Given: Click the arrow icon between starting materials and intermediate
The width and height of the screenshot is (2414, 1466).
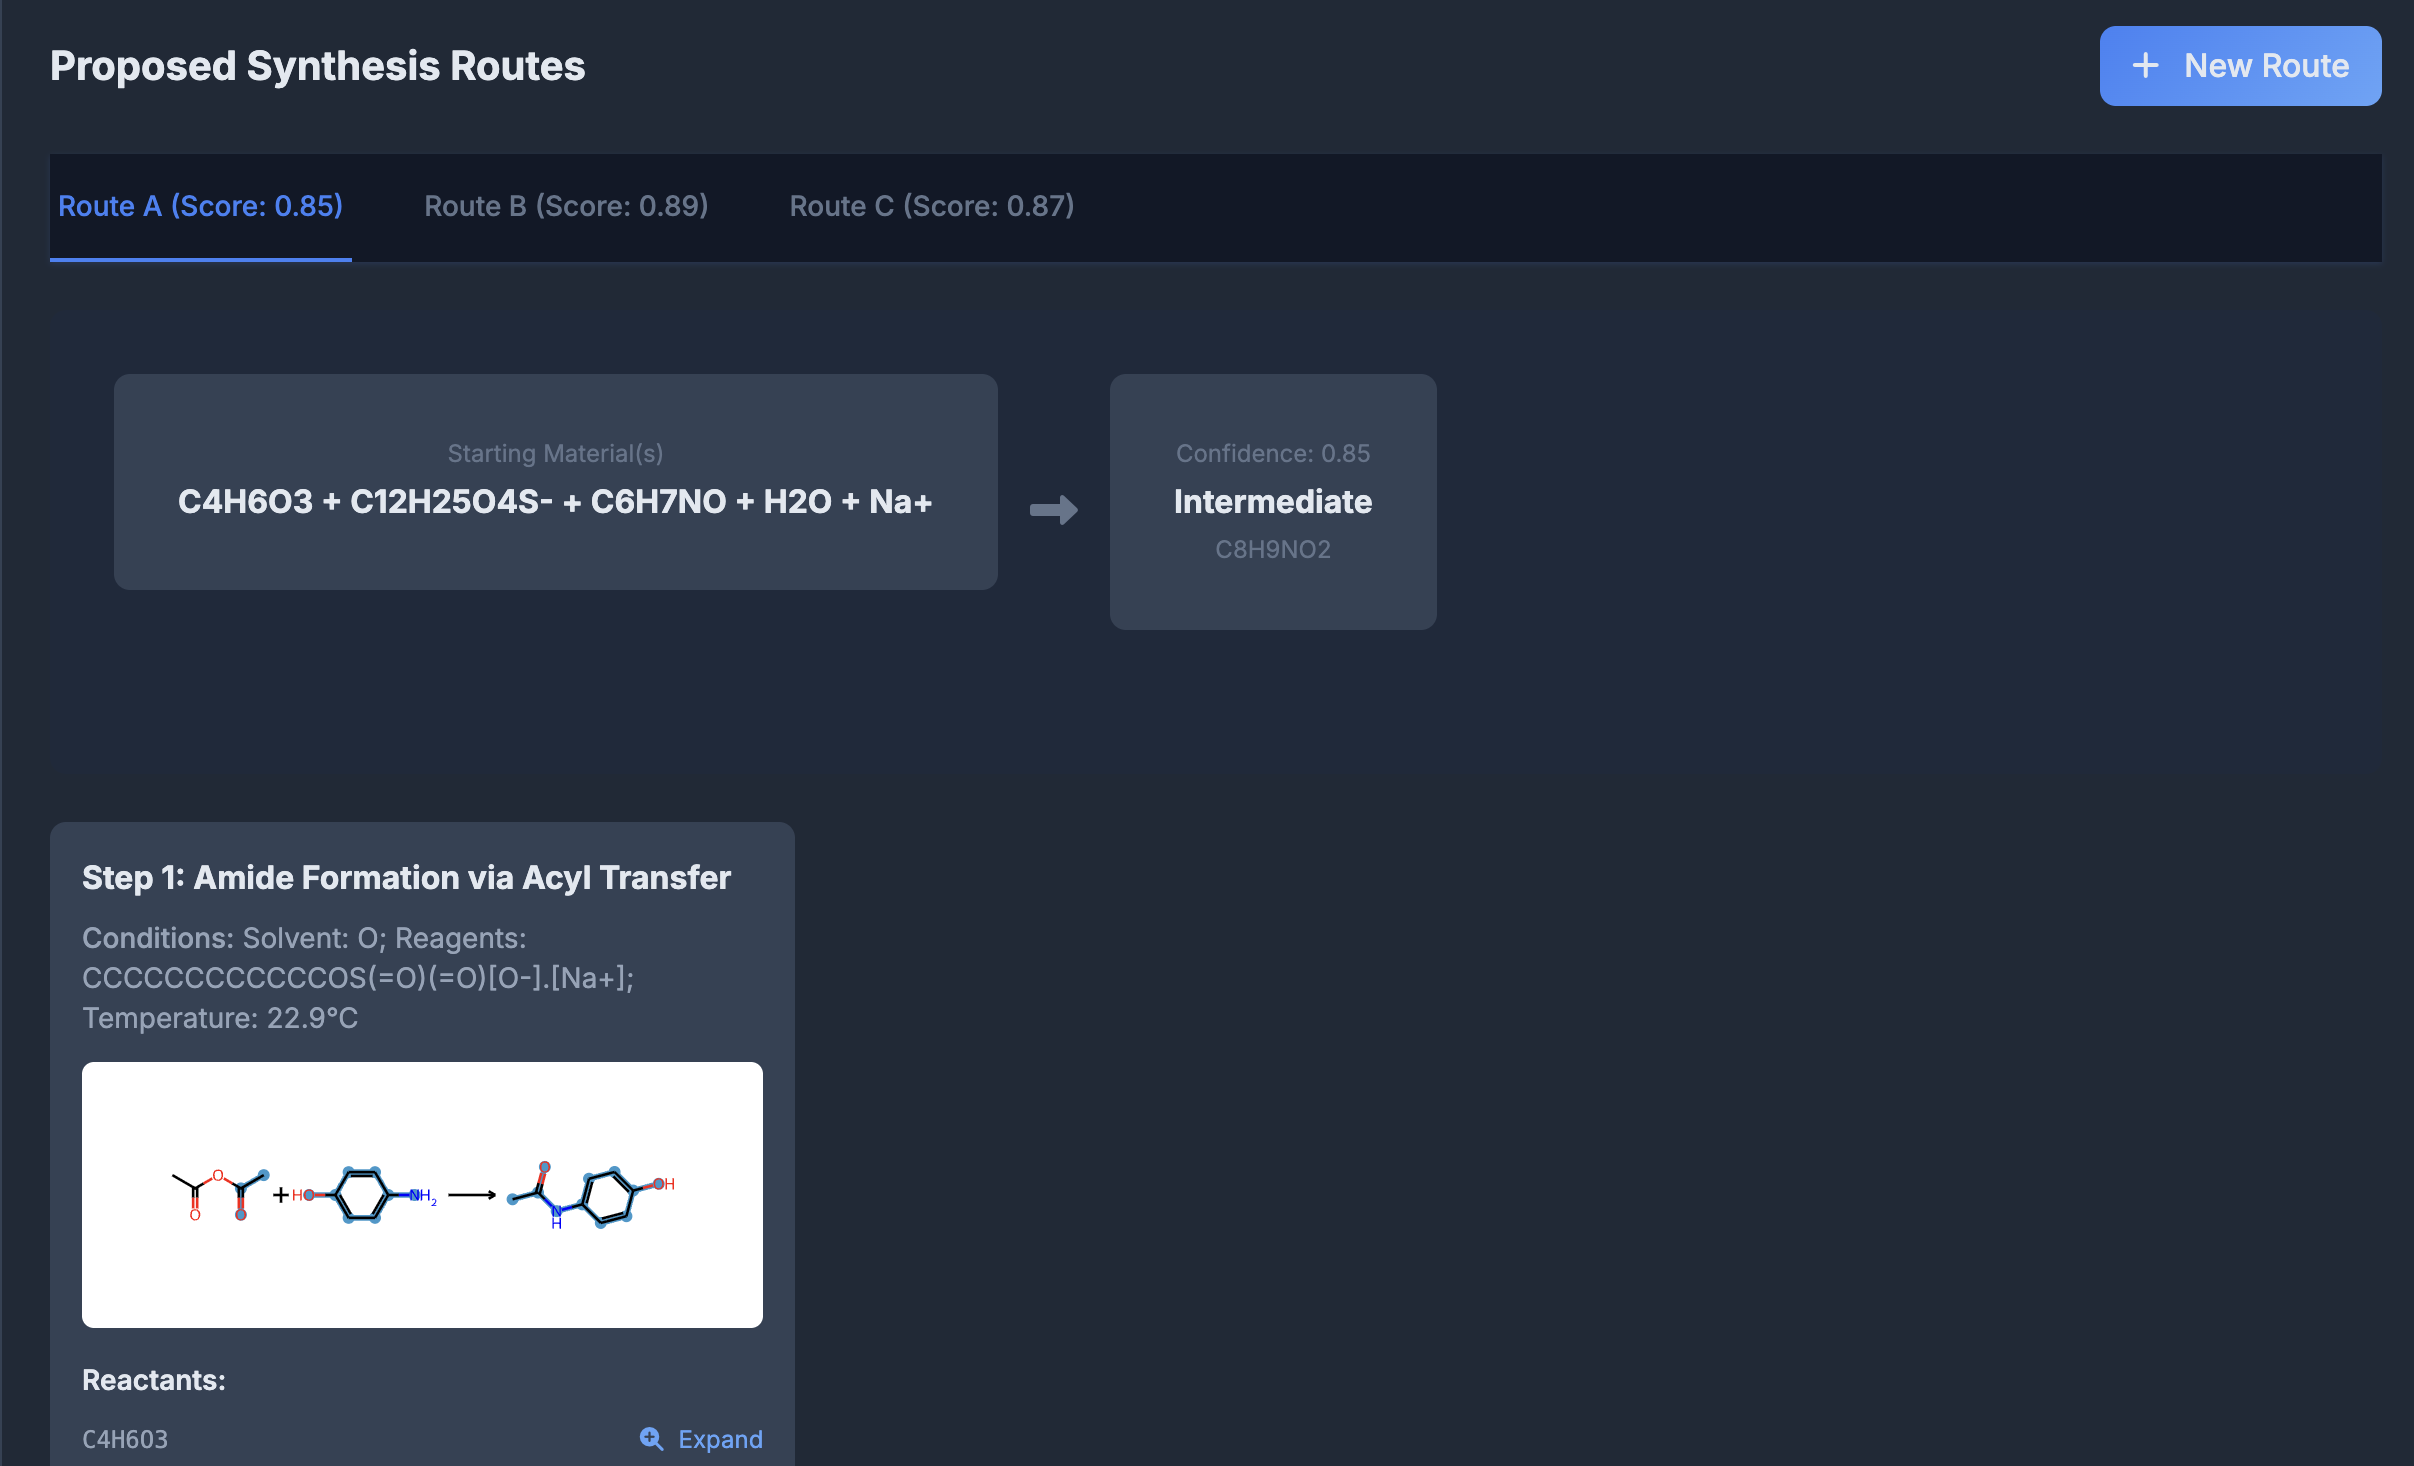Looking at the screenshot, I should (1055, 510).
